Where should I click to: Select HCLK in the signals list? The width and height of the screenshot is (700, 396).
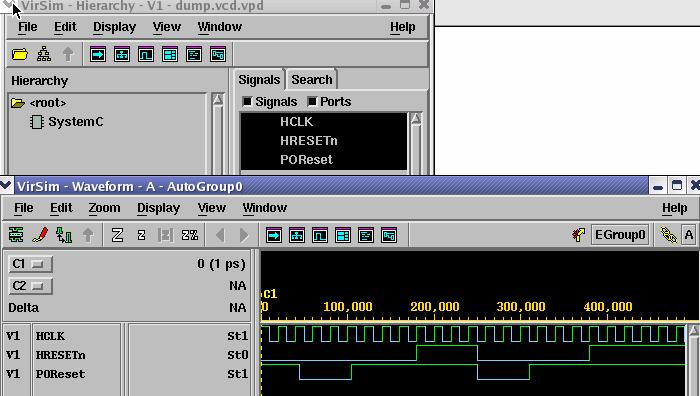324,121
